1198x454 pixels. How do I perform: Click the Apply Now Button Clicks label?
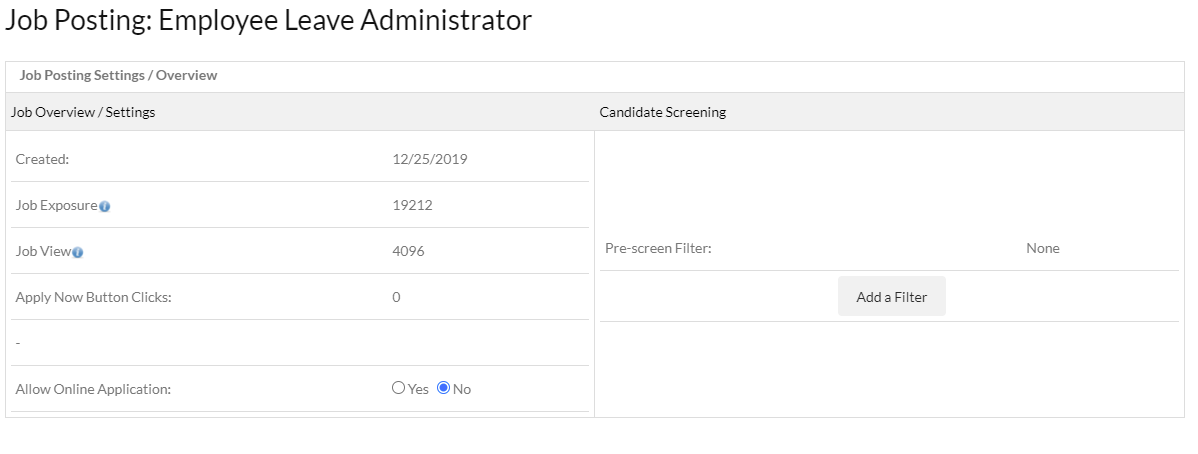click(x=94, y=297)
